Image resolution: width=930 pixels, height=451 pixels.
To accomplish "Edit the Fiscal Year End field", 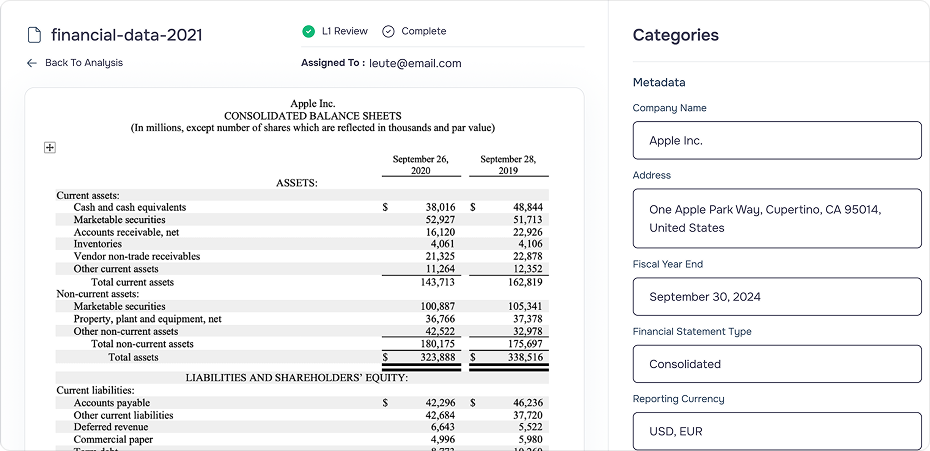I will (777, 297).
